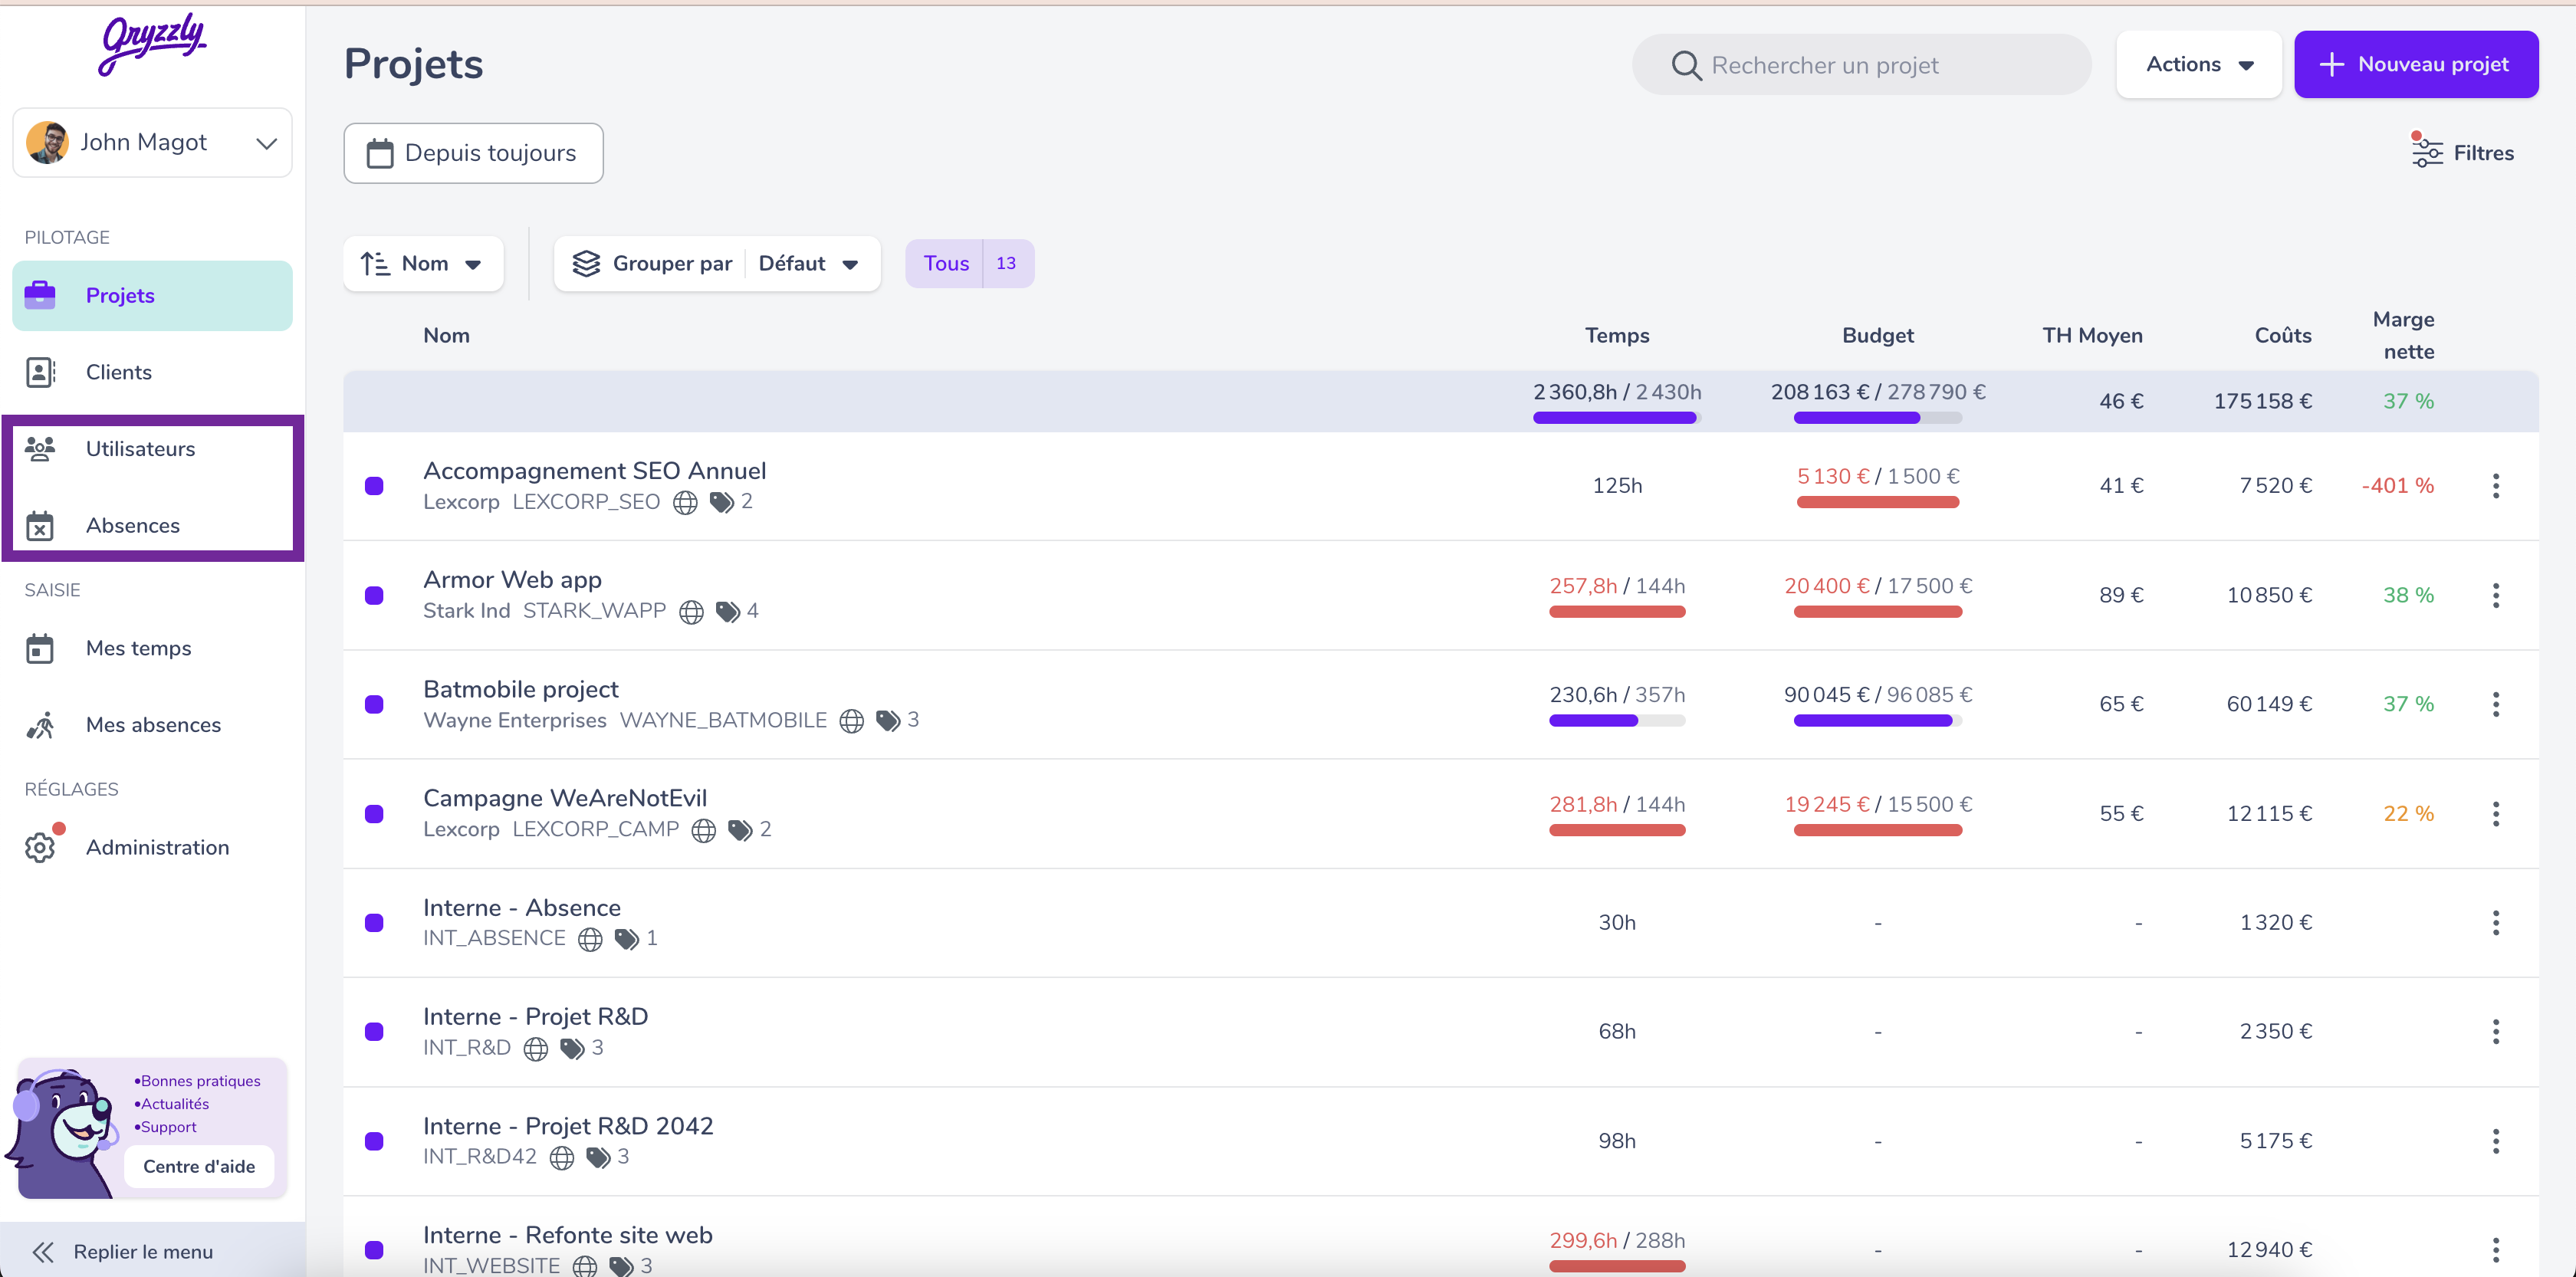This screenshot has width=2576, height=1277.
Task: Click the globe icon on Batmobile project row
Action: [x=851, y=720]
